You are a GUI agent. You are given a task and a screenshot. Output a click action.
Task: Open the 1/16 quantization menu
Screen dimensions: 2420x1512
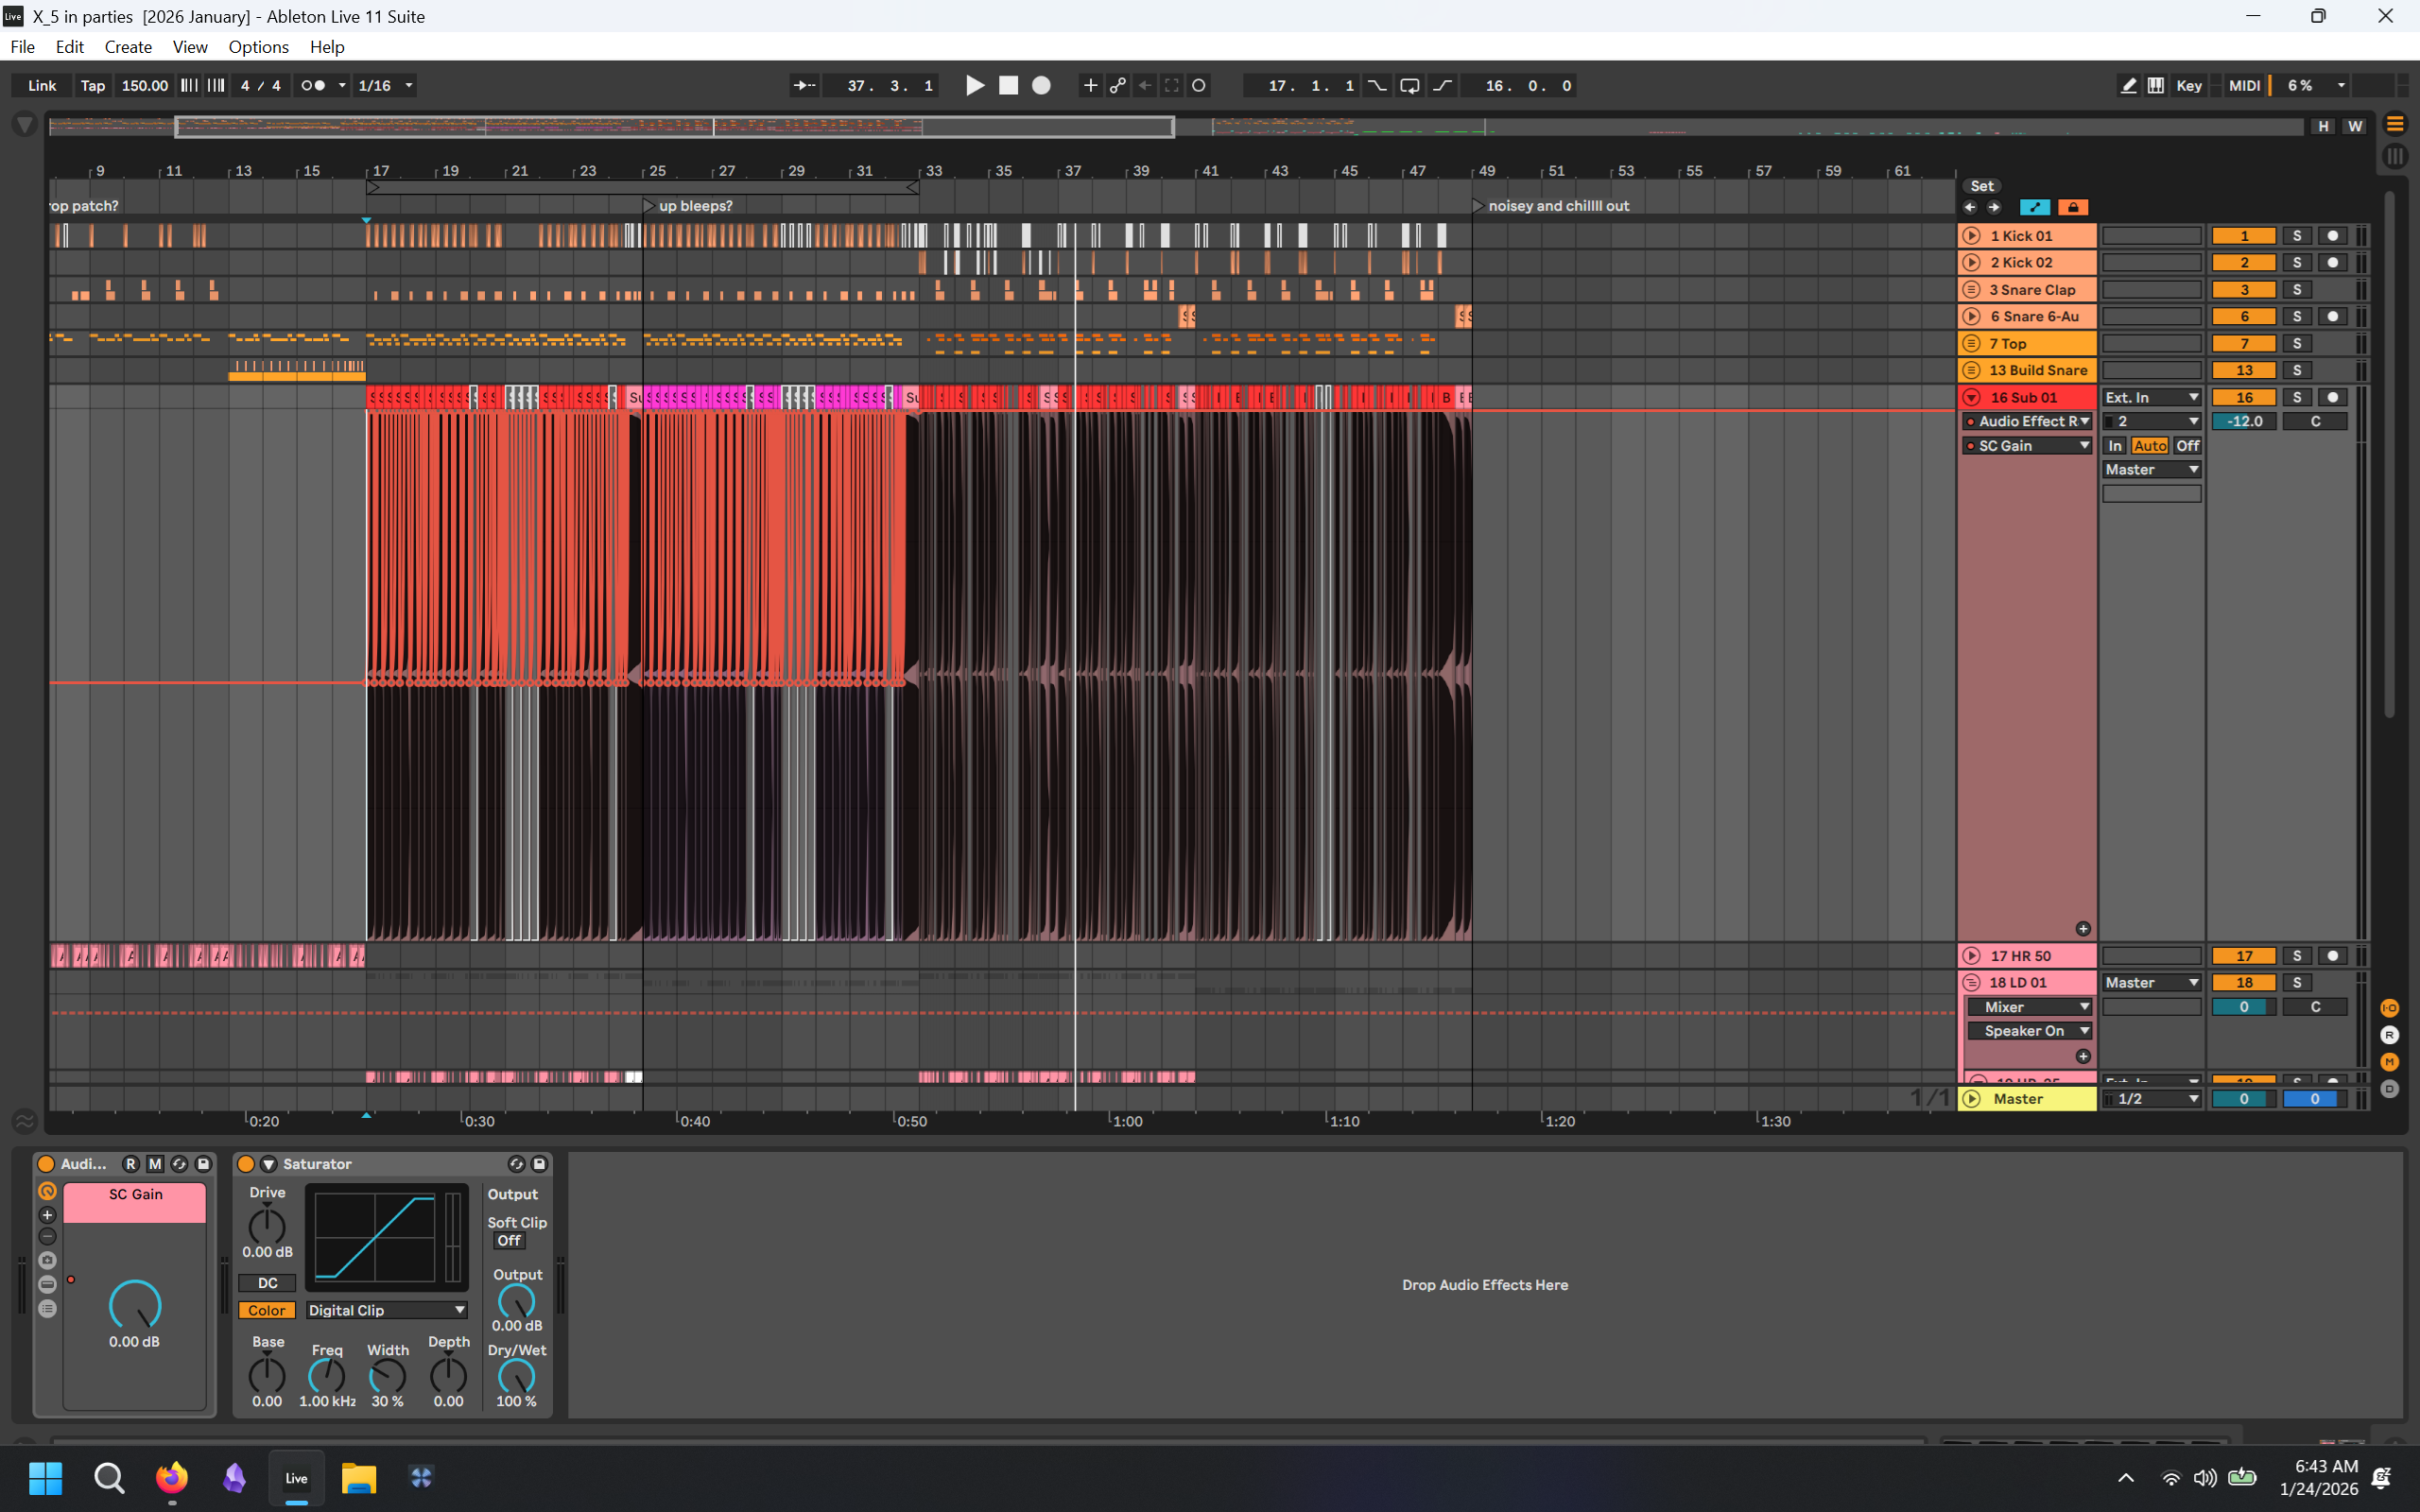[x=385, y=86]
